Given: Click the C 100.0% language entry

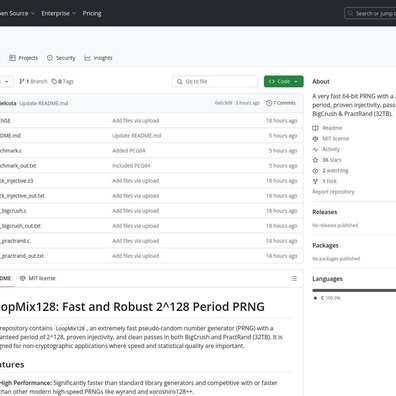Looking at the screenshot, I should (x=330, y=298).
